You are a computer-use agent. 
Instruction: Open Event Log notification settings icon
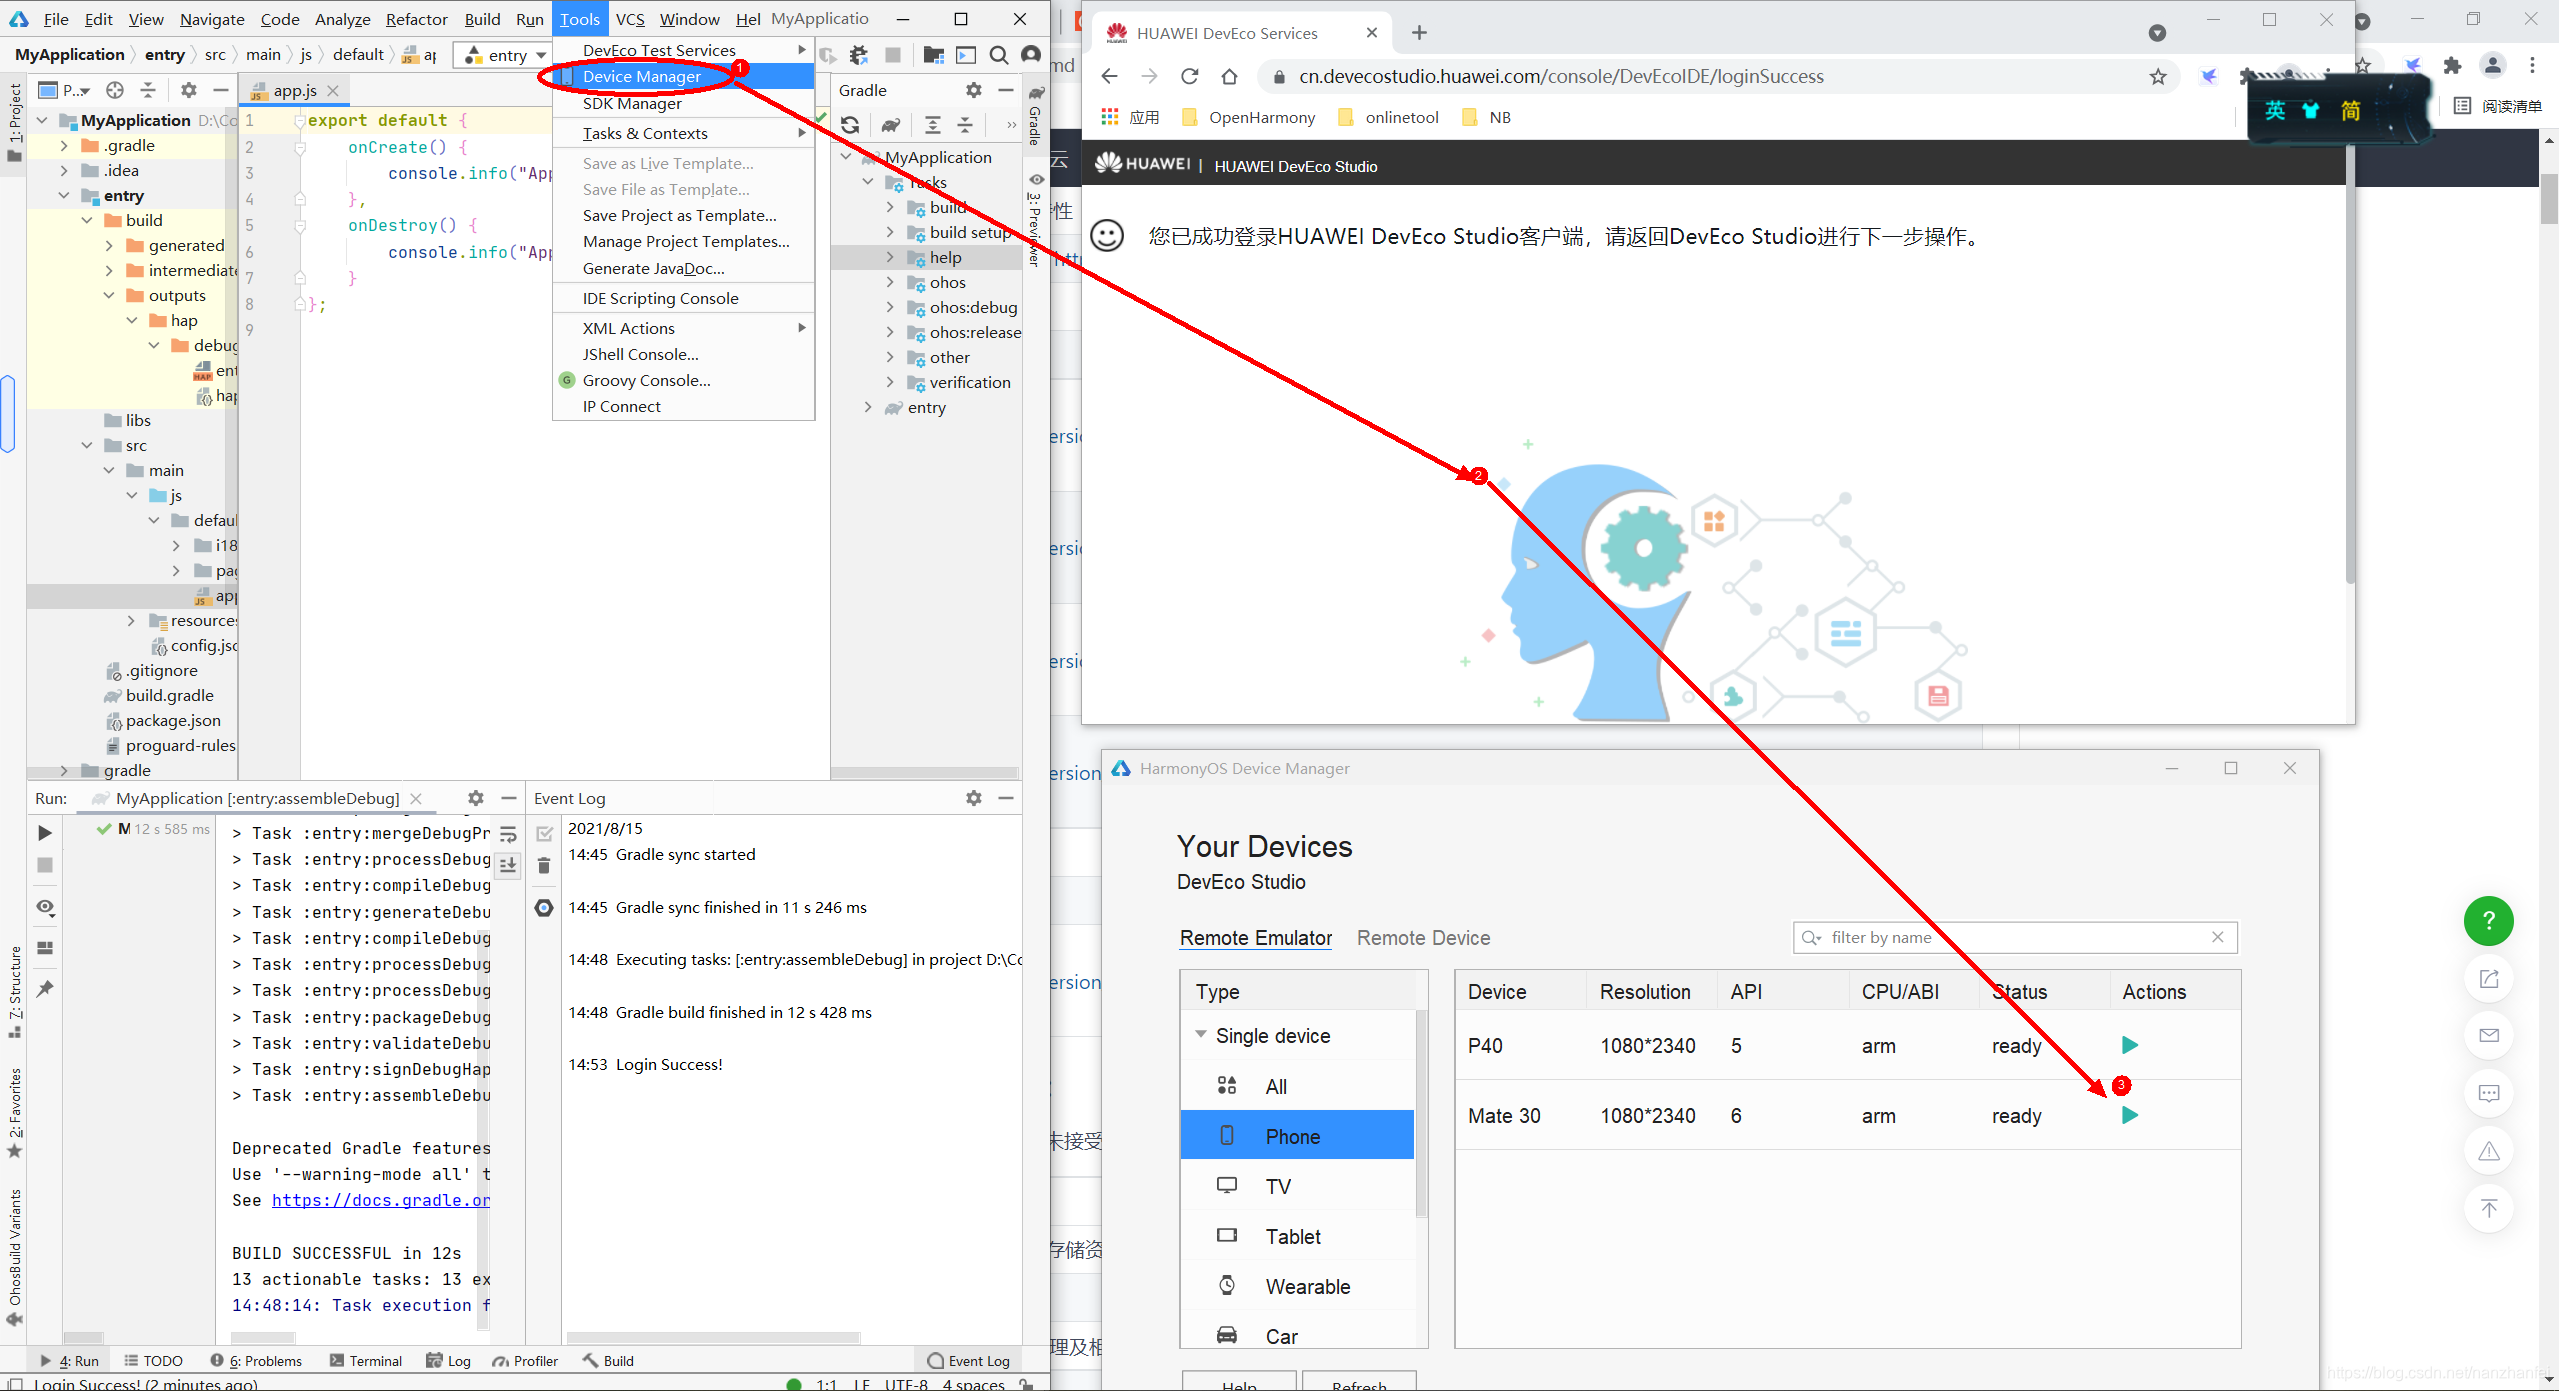544,907
